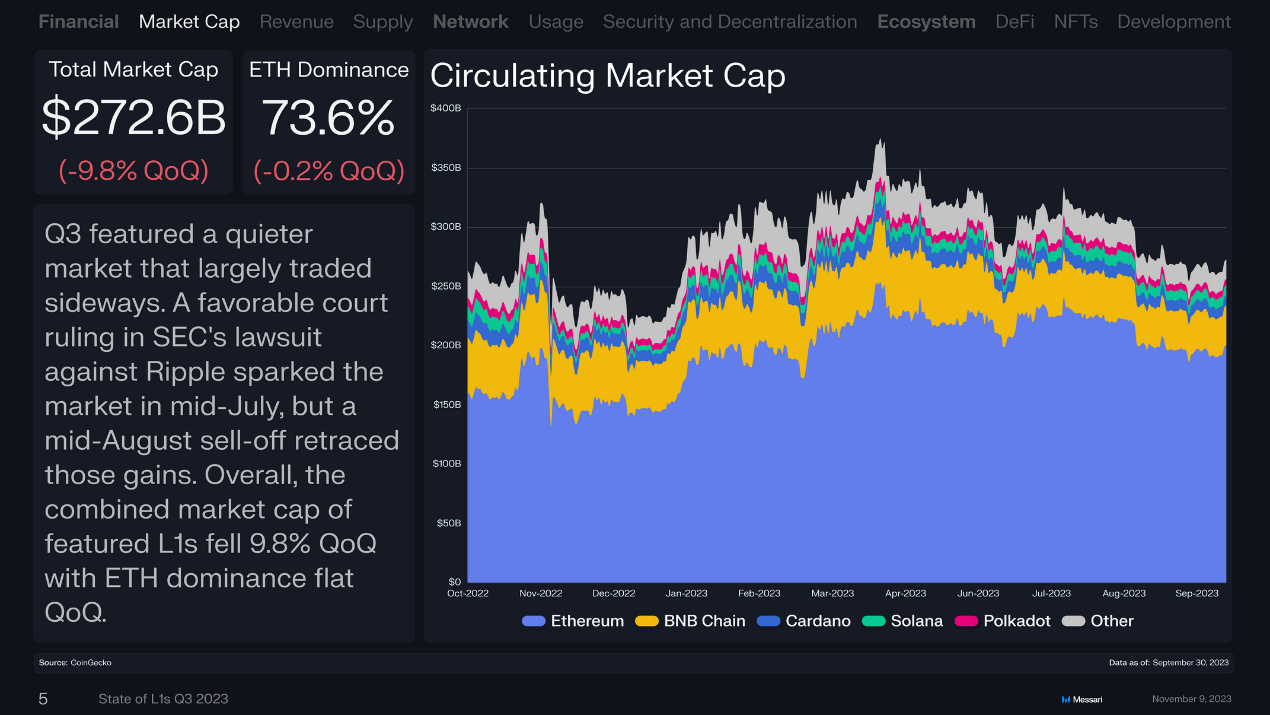The image size is (1270, 715).
Task: Open Security and Decentralization tab
Action: point(730,21)
